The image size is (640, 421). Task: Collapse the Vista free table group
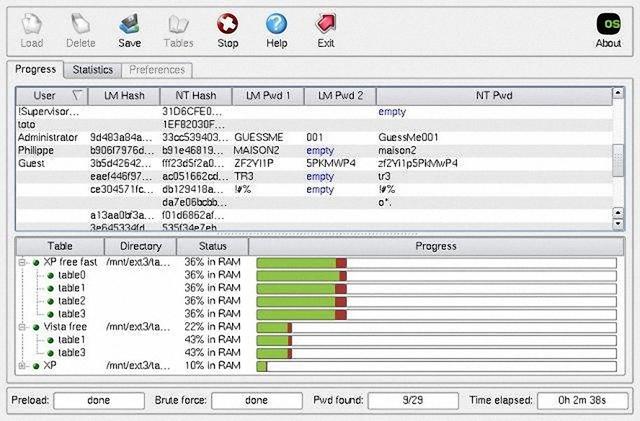(22, 327)
